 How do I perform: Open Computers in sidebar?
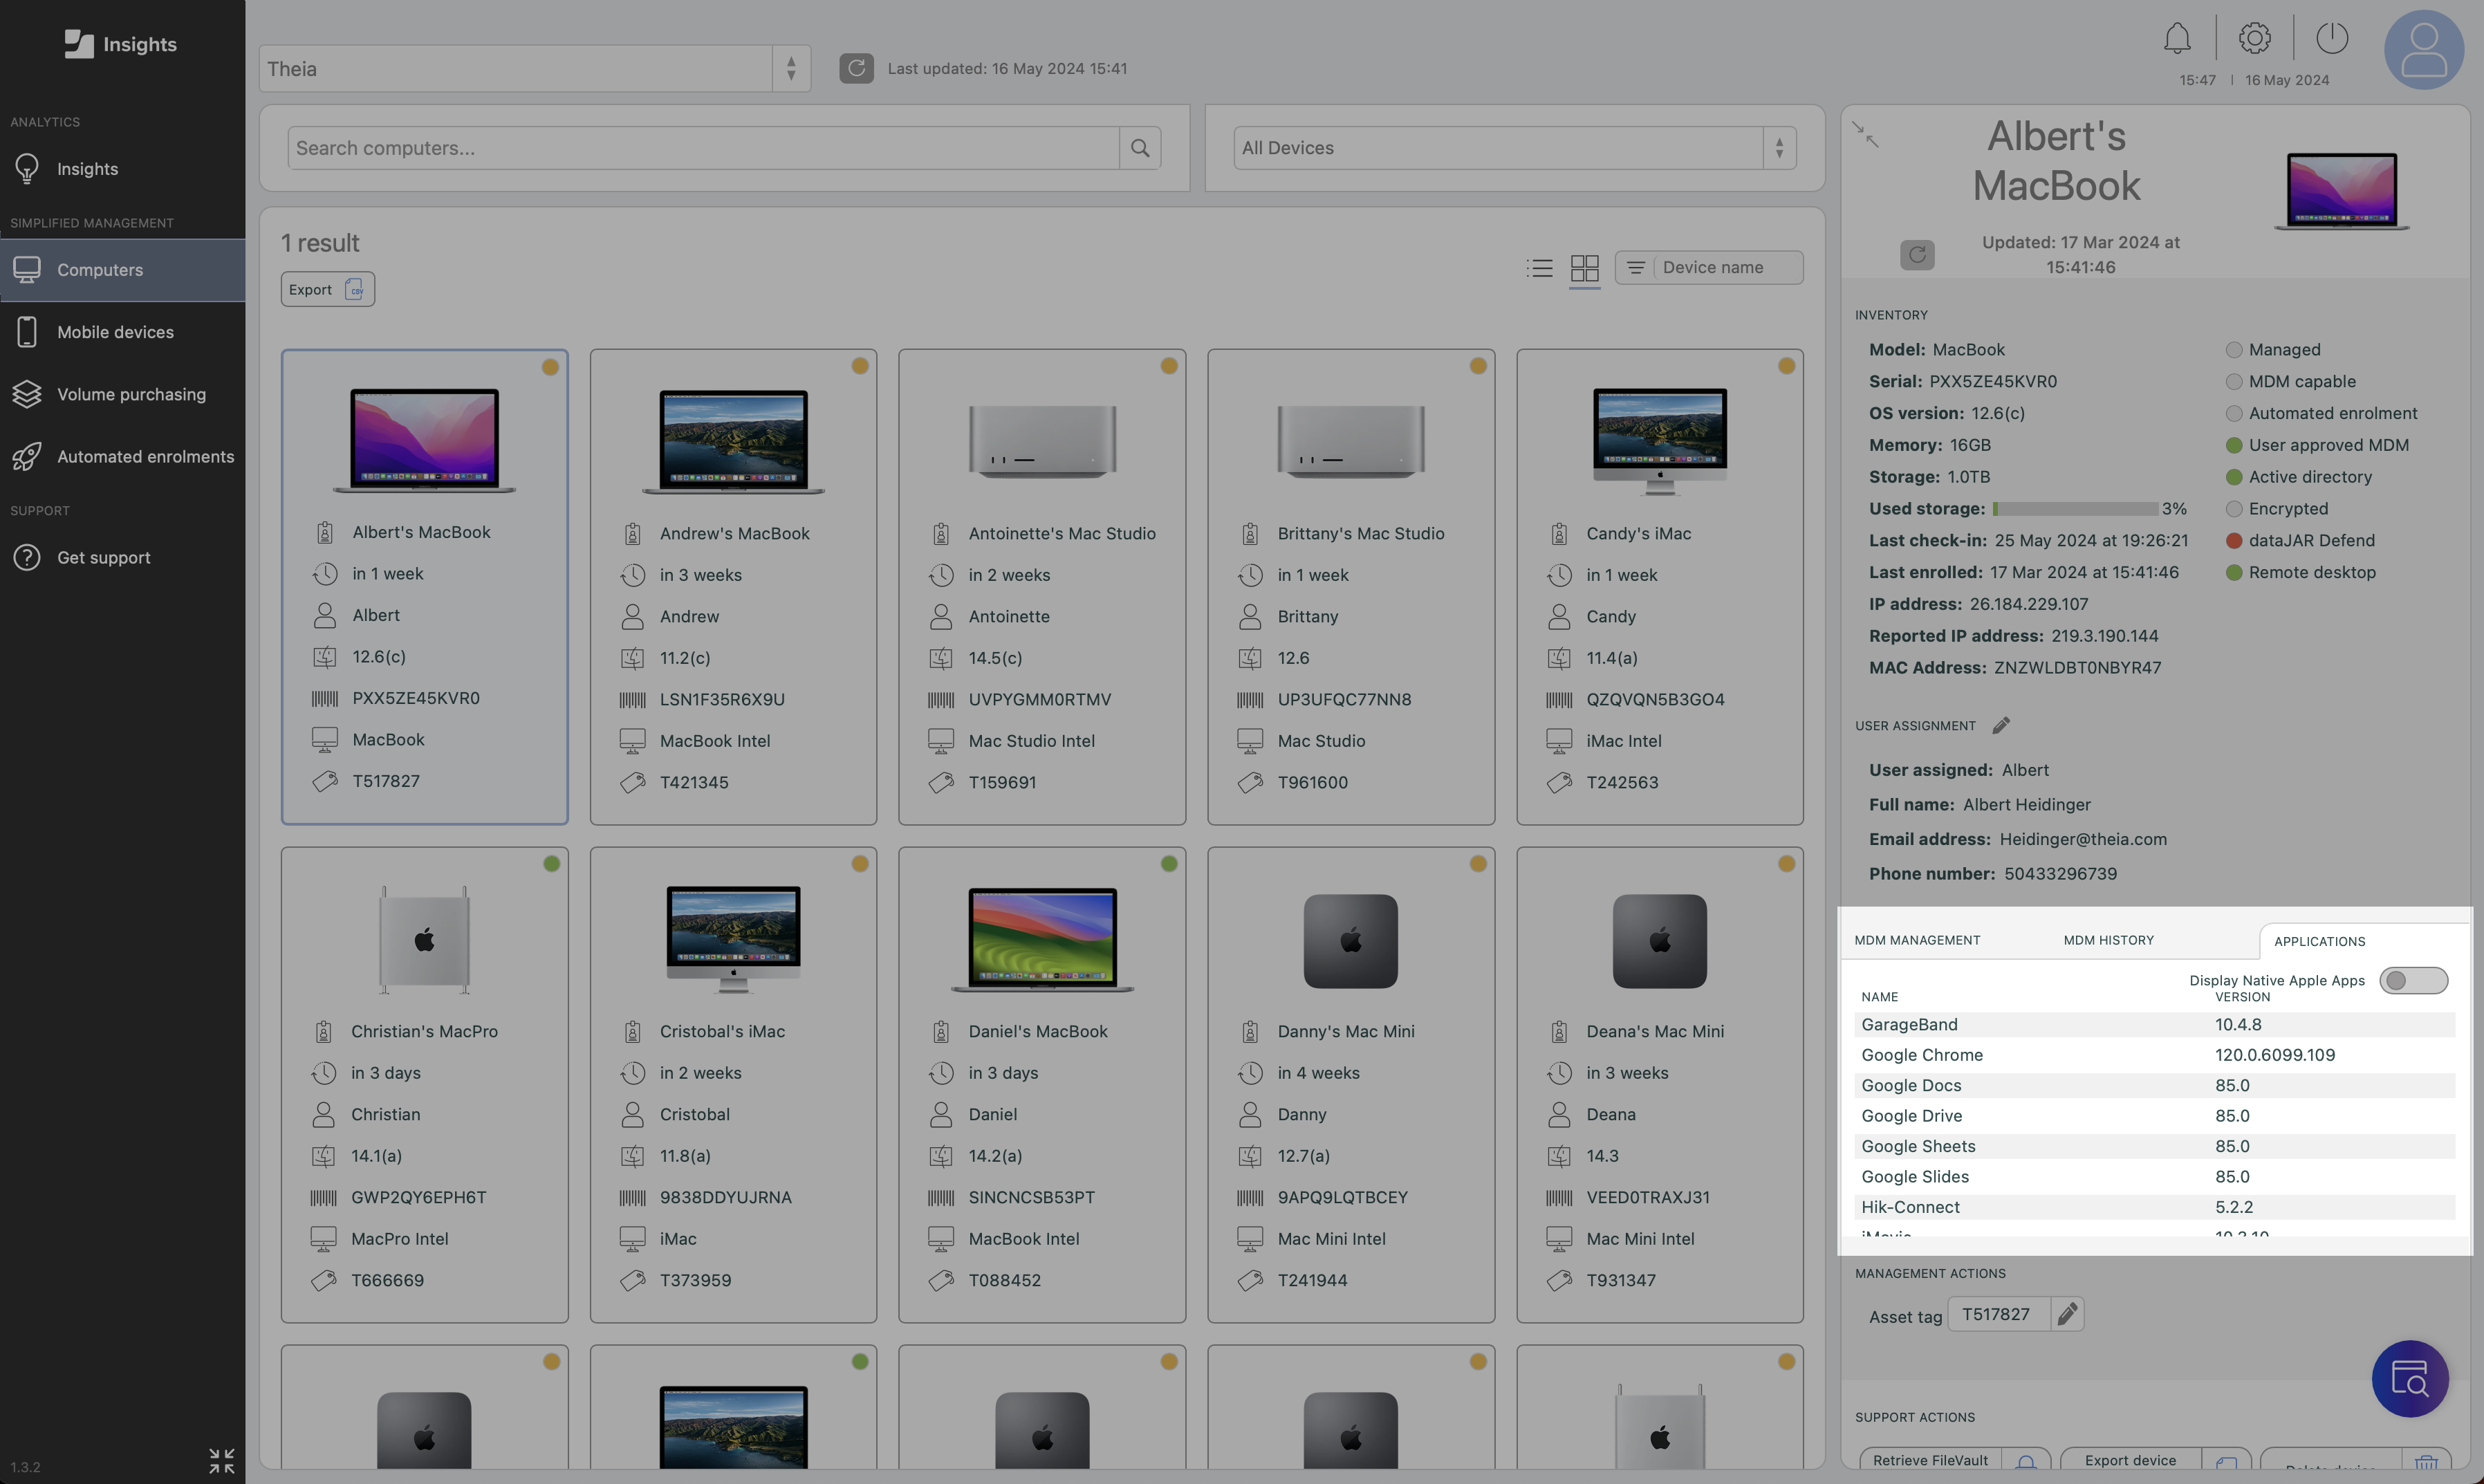(x=122, y=270)
